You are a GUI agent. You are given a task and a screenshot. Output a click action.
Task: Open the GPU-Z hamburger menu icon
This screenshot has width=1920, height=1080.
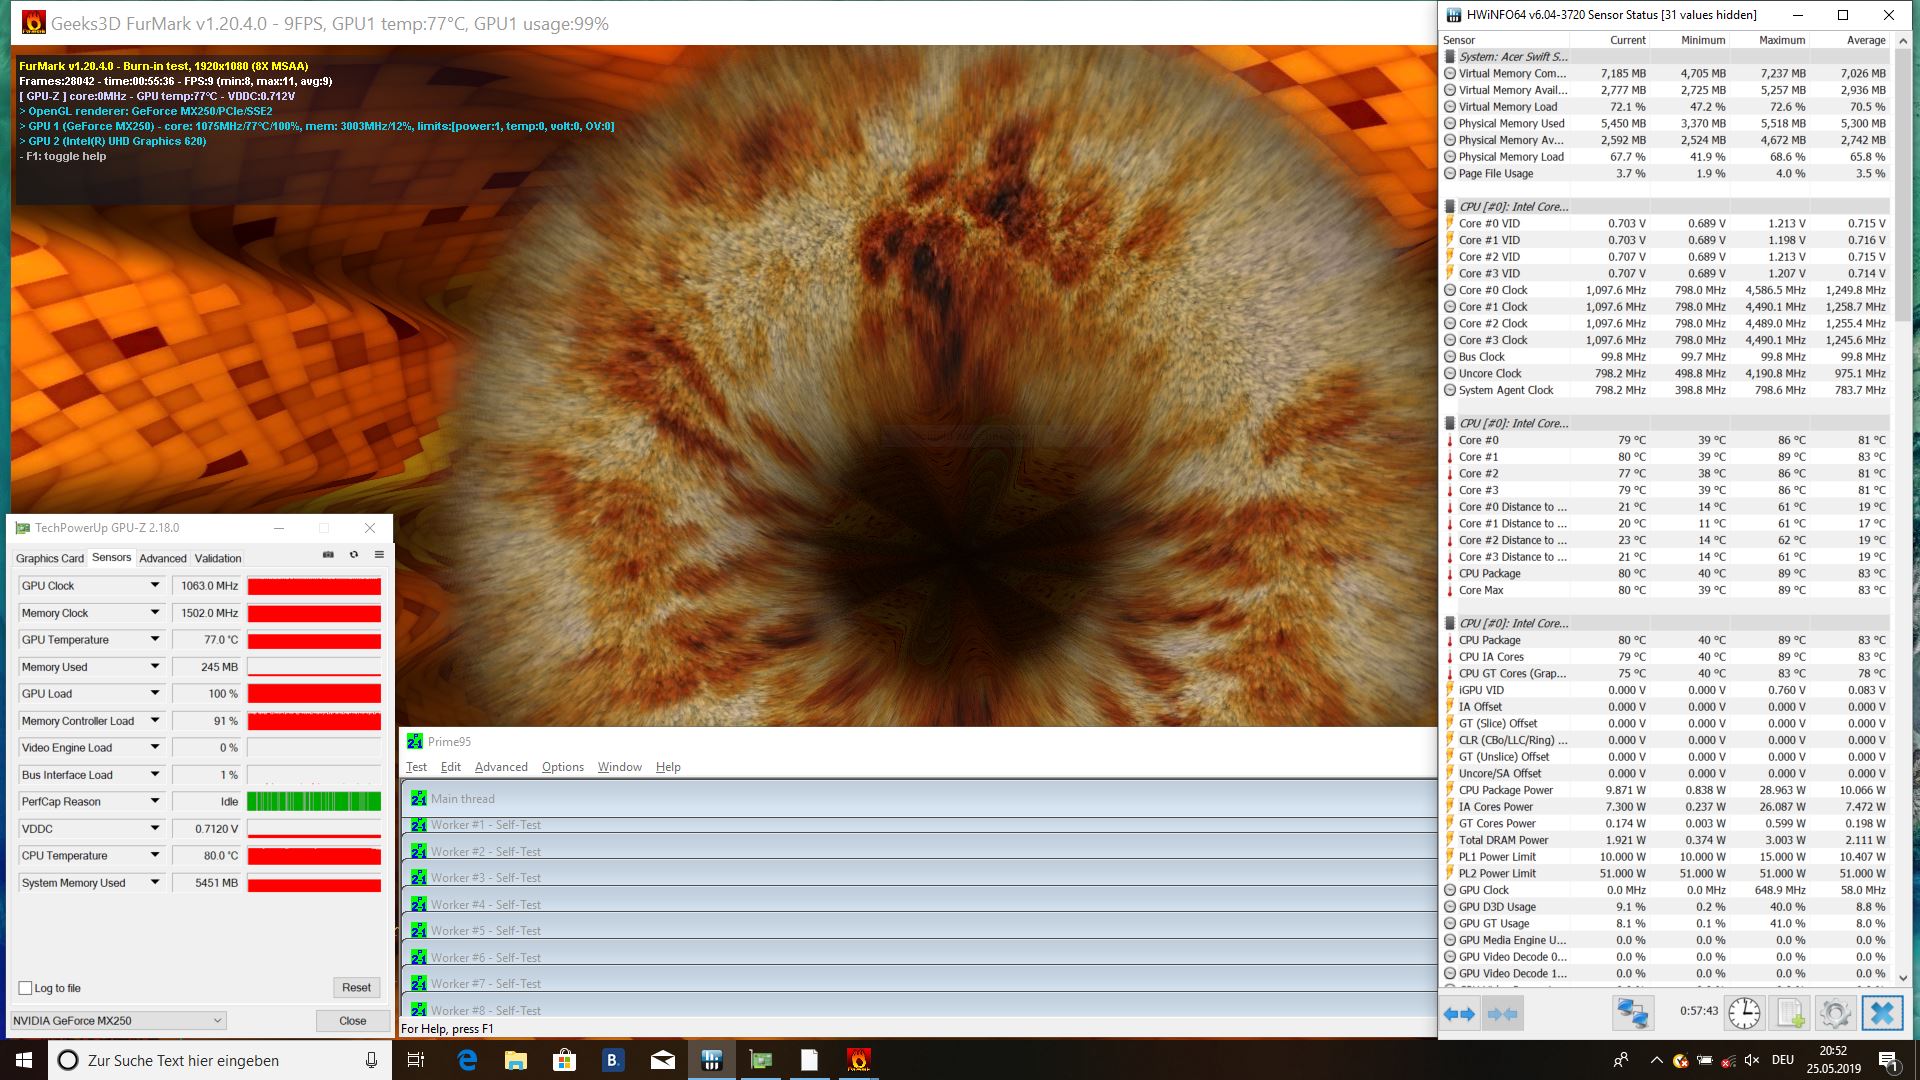(x=379, y=555)
